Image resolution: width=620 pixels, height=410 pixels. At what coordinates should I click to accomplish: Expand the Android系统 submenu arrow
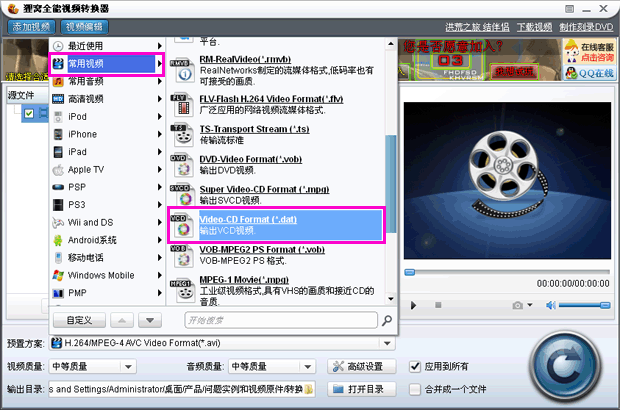[159, 240]
